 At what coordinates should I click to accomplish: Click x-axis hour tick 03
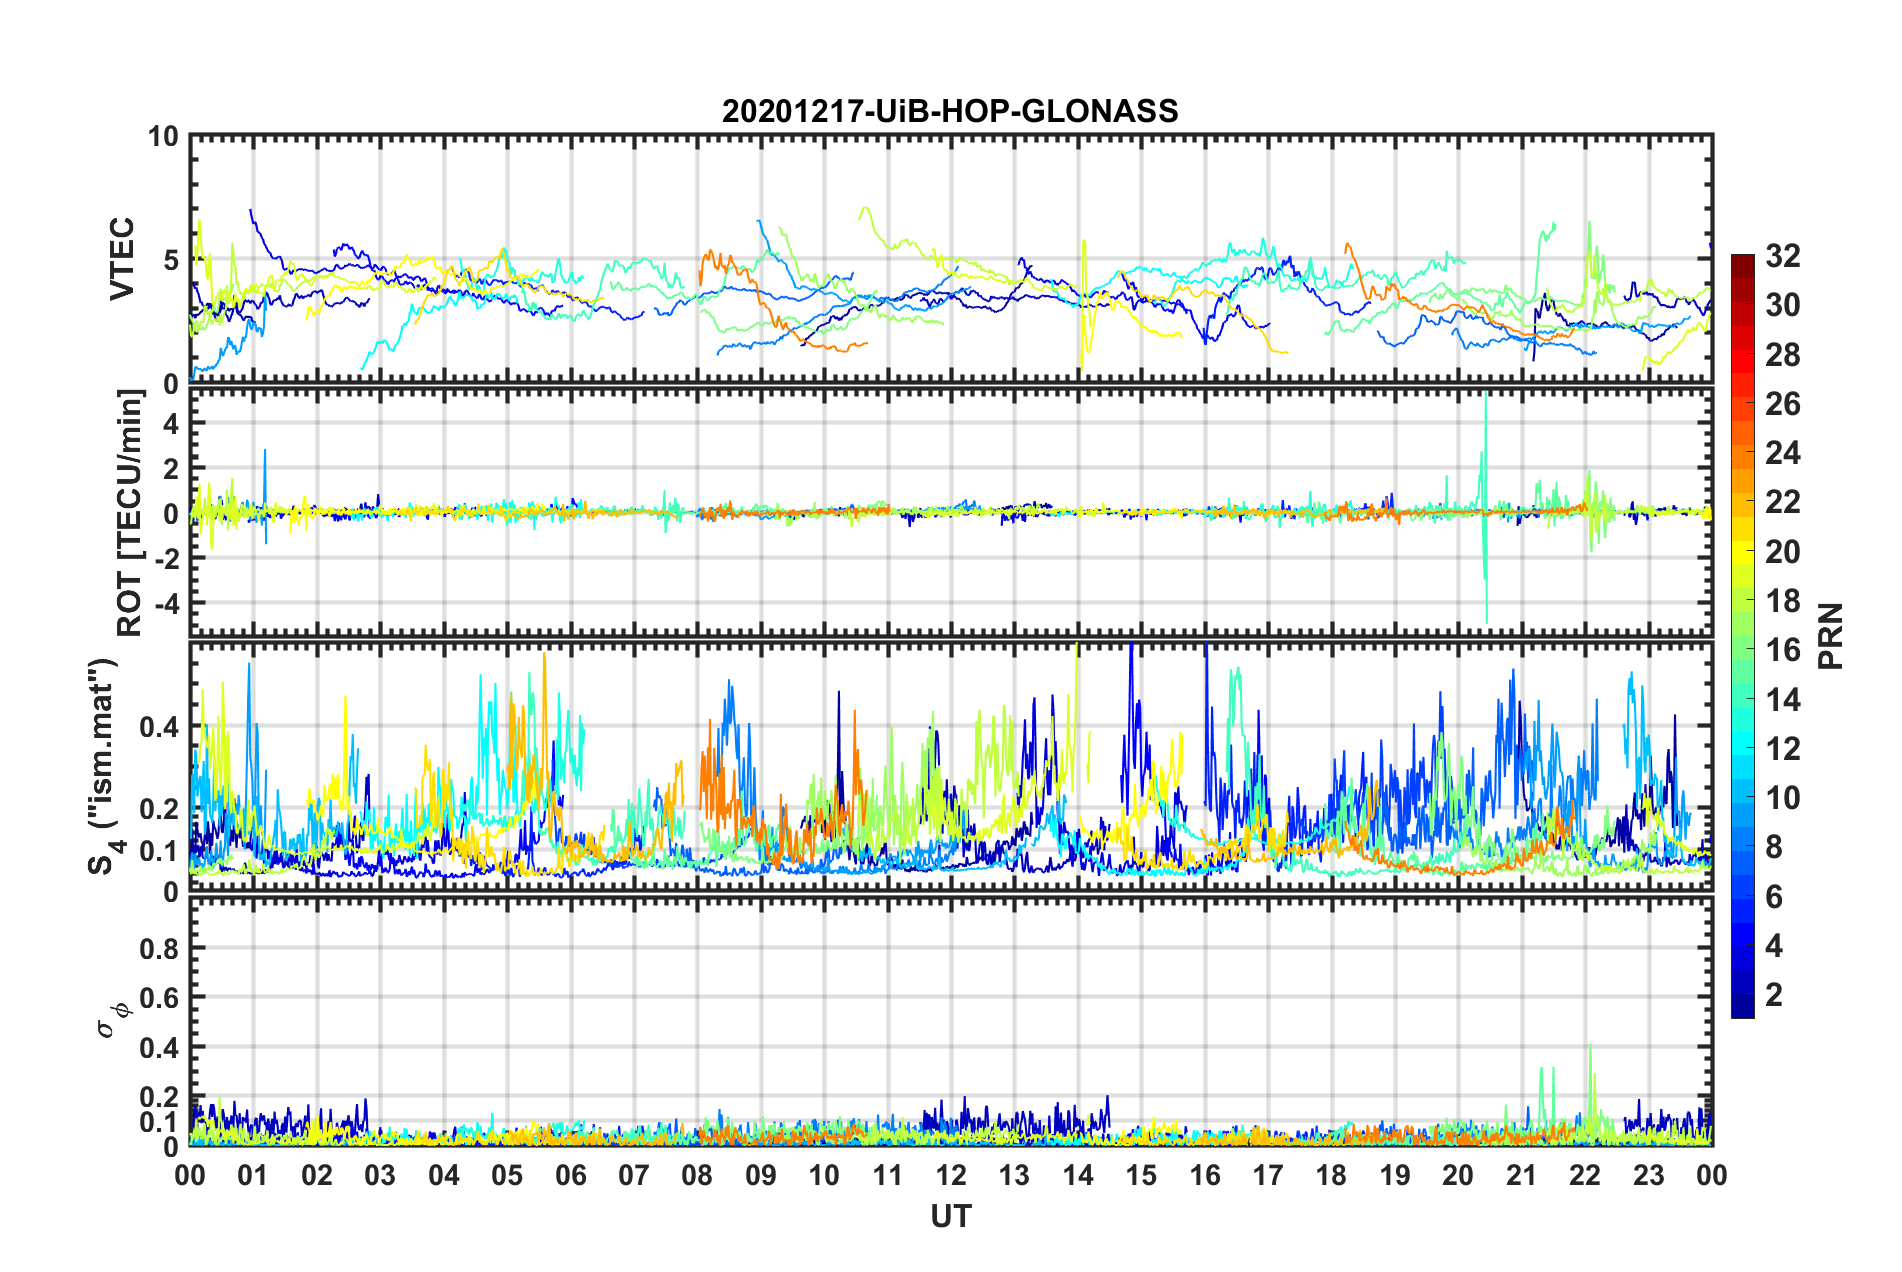pos(380,1175)
